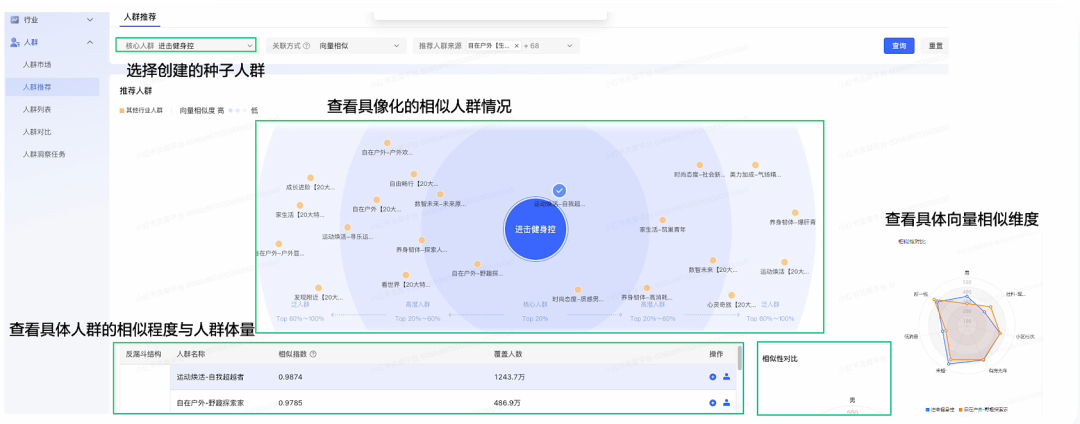The height and width of the screenshot is (424, 1080).
Task: Click the 人群 people icon in sidebar
Action: (14, 42)
